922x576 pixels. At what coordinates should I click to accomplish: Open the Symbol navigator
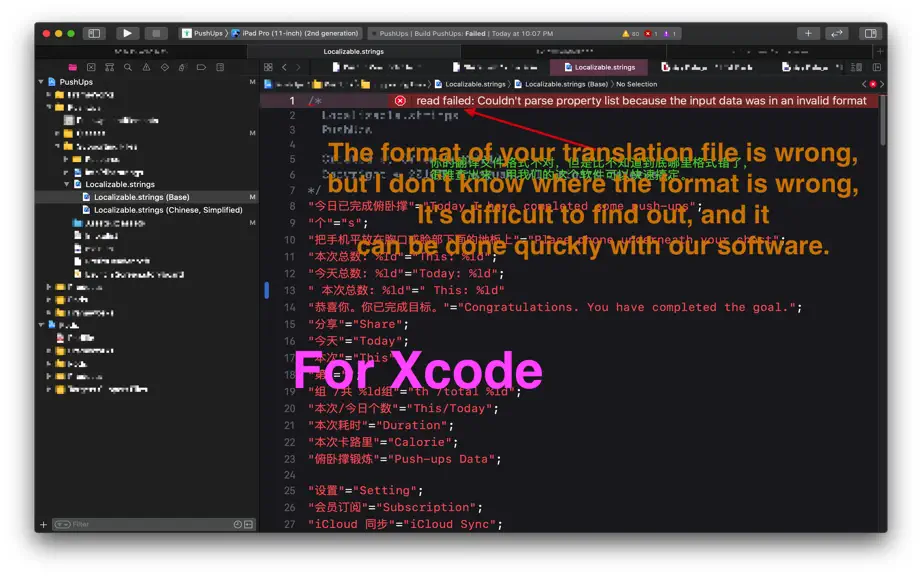point(109,68)
